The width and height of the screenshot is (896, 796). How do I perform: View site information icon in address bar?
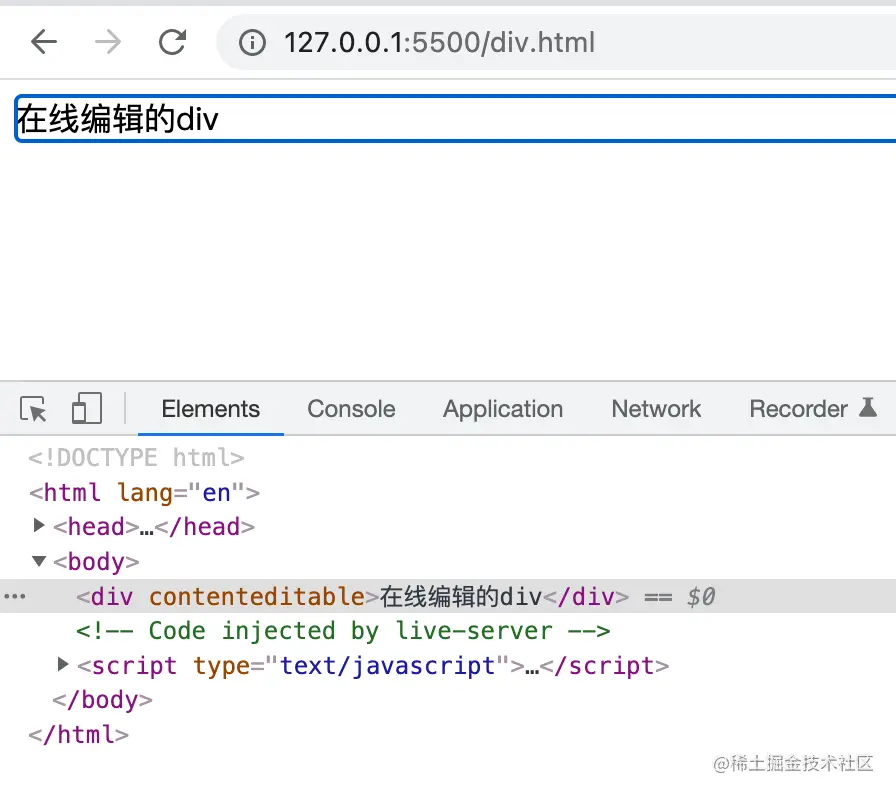click(252, 42)
